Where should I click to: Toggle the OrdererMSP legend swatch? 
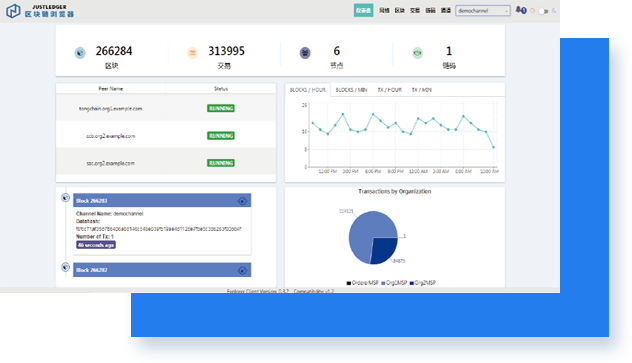point(349,283)
